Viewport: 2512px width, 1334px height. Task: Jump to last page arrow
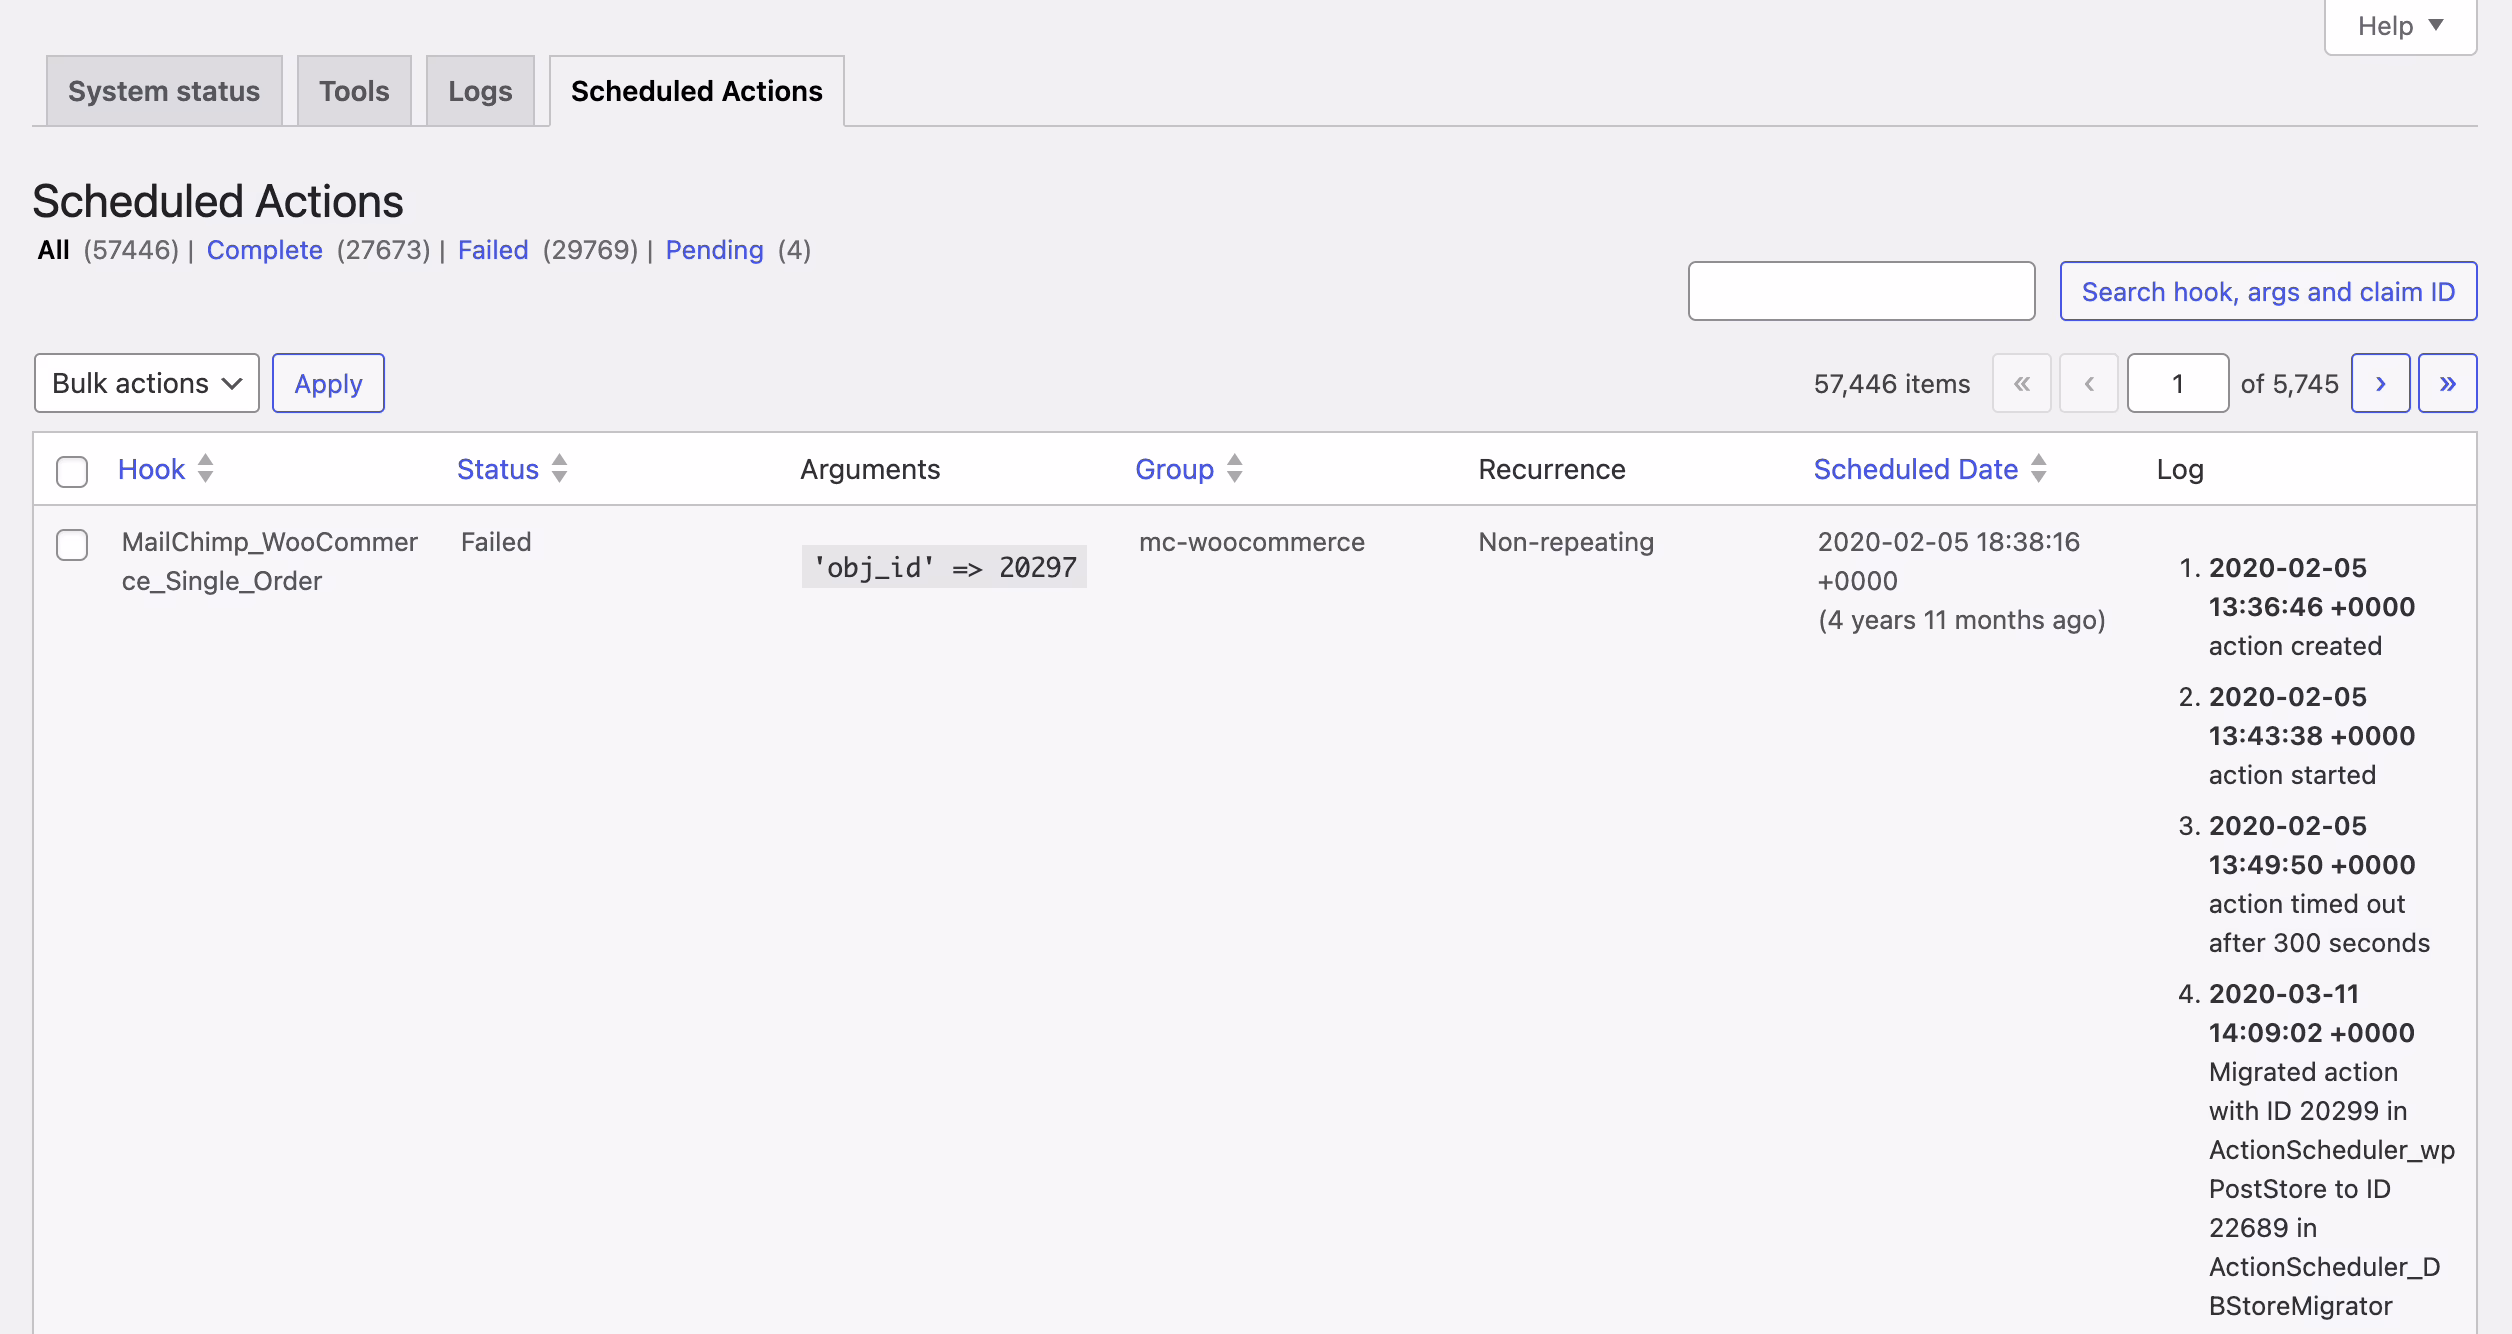2447,383
